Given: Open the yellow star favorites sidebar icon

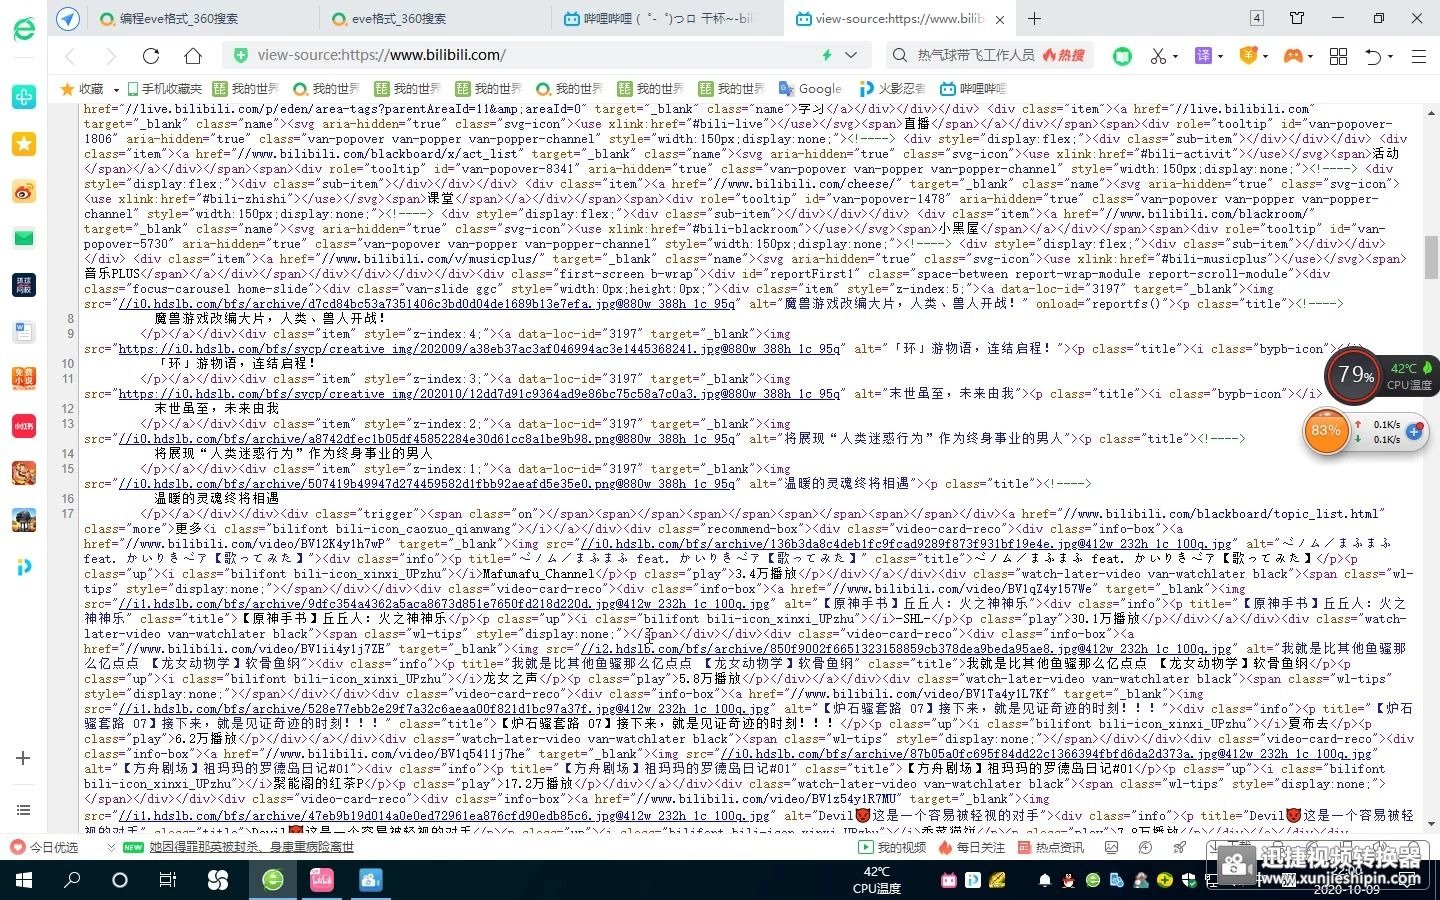Looking at the screenshot, I should [x=24, y=144].
